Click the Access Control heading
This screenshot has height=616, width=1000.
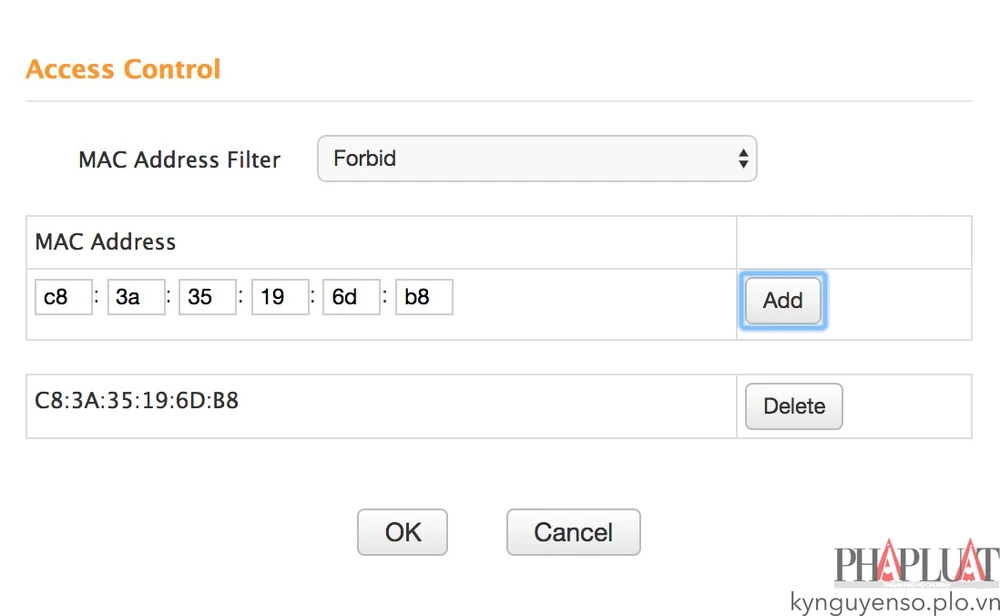click(x=123, y=70)
